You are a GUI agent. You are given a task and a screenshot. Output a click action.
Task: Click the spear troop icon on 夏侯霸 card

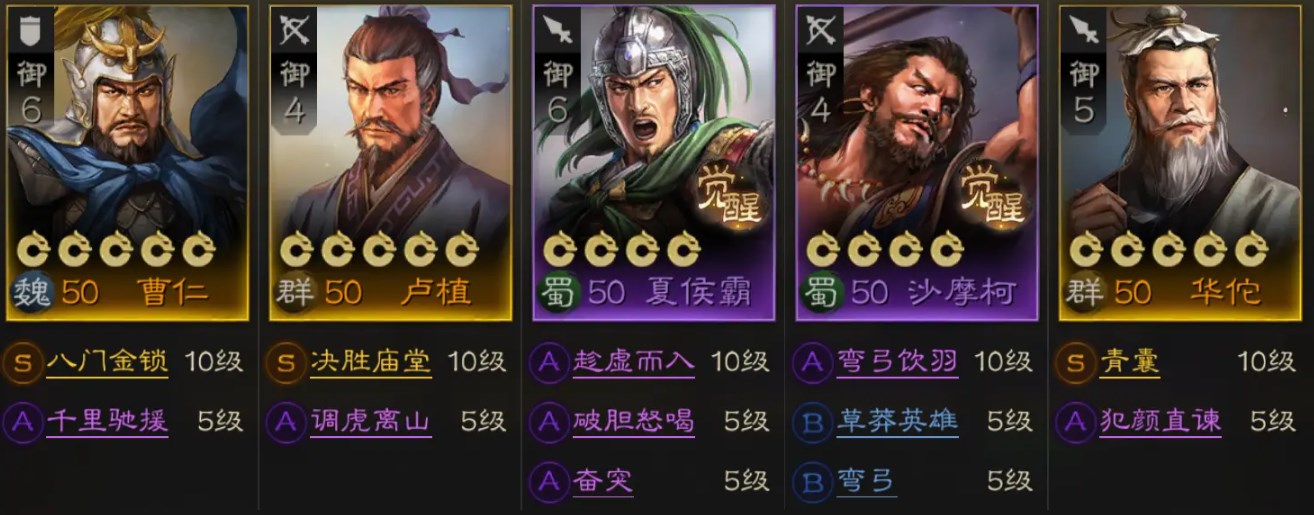pos(557,32)
